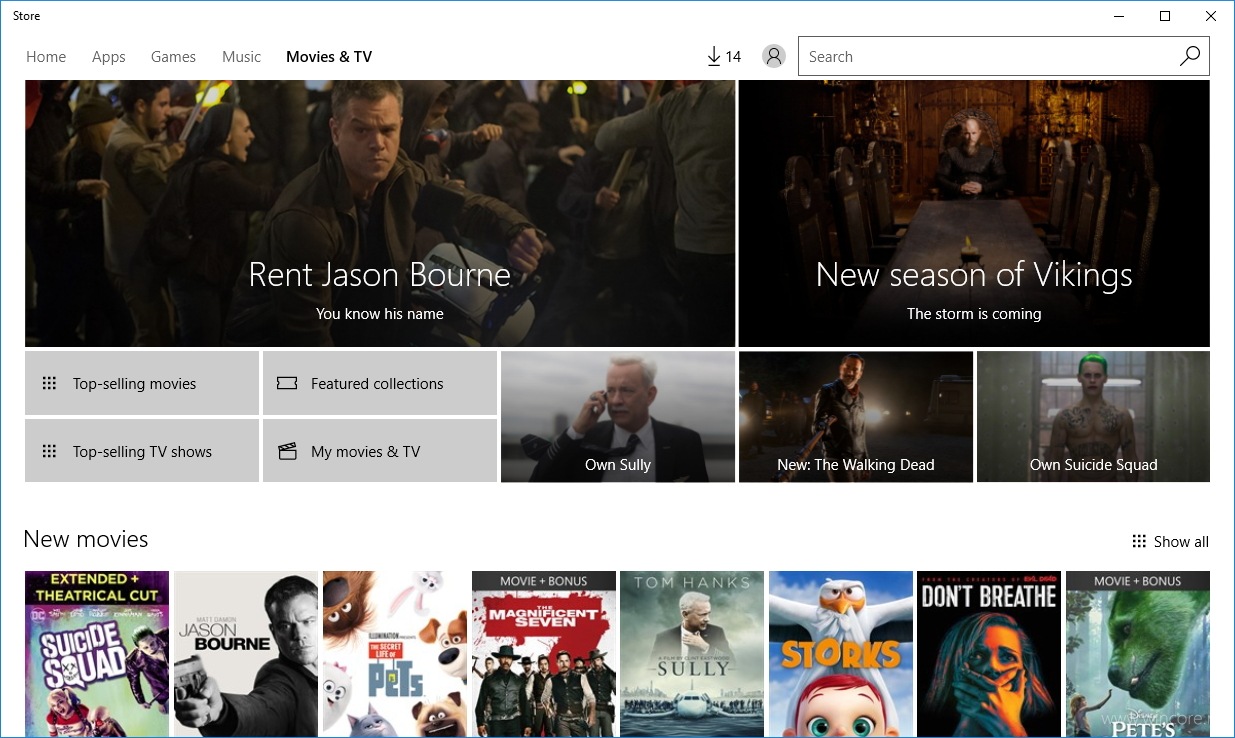Click the grid icon beside Top-selling movies
This screenshot has height=738, width=1235.
[49, 383]
